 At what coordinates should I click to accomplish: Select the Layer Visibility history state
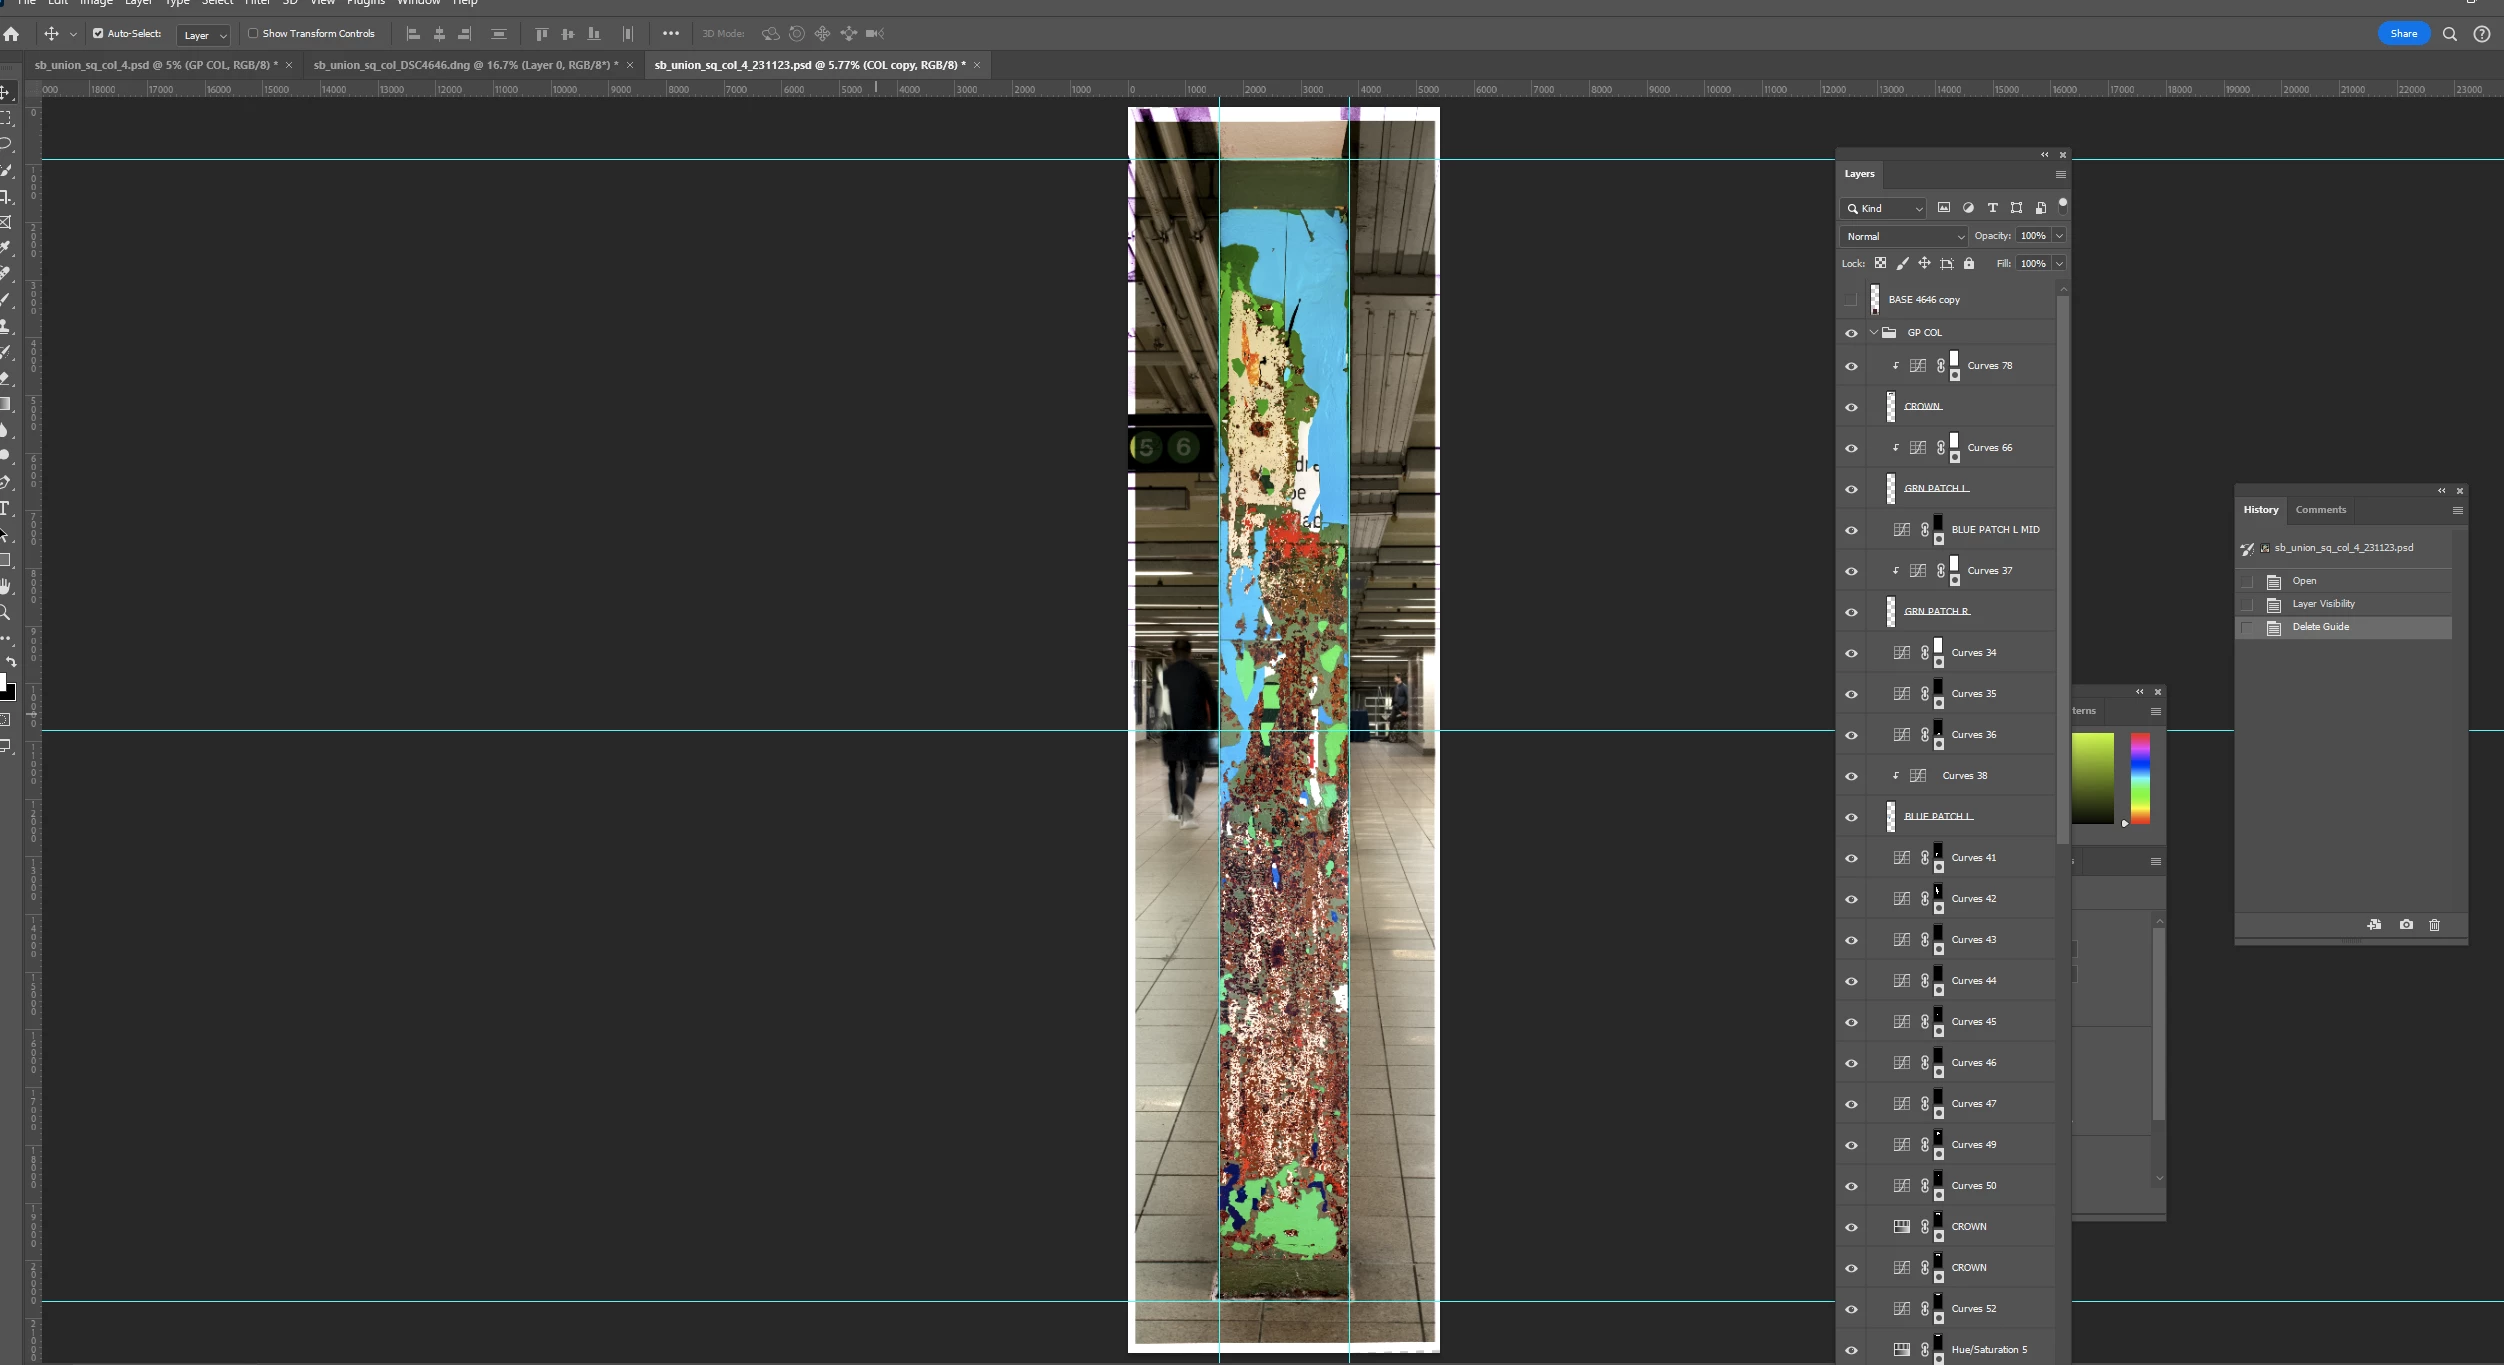pyautogui.click(x=2323, y=604)
